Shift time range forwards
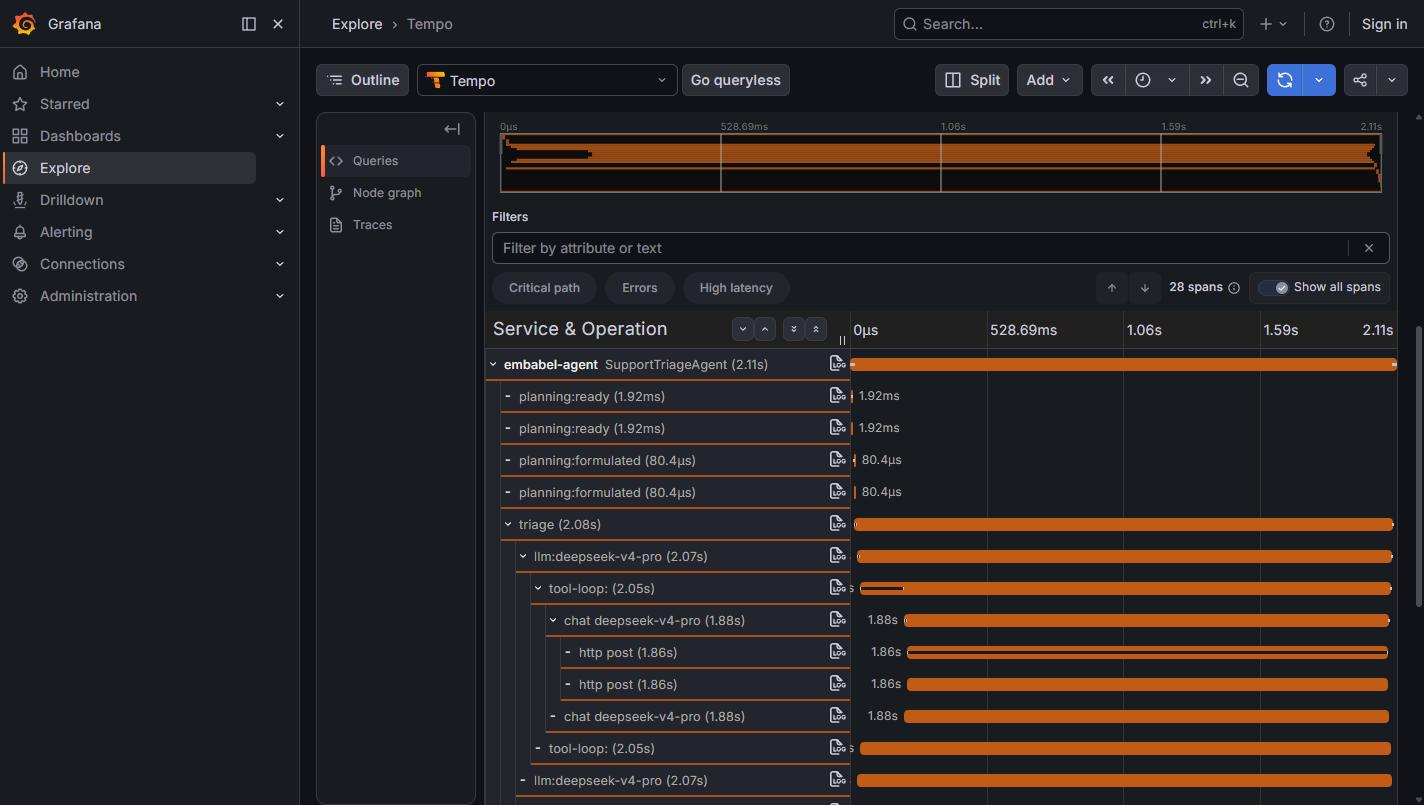The width and height of the screenshot is (1424, 805). [x=1206, y=80]
